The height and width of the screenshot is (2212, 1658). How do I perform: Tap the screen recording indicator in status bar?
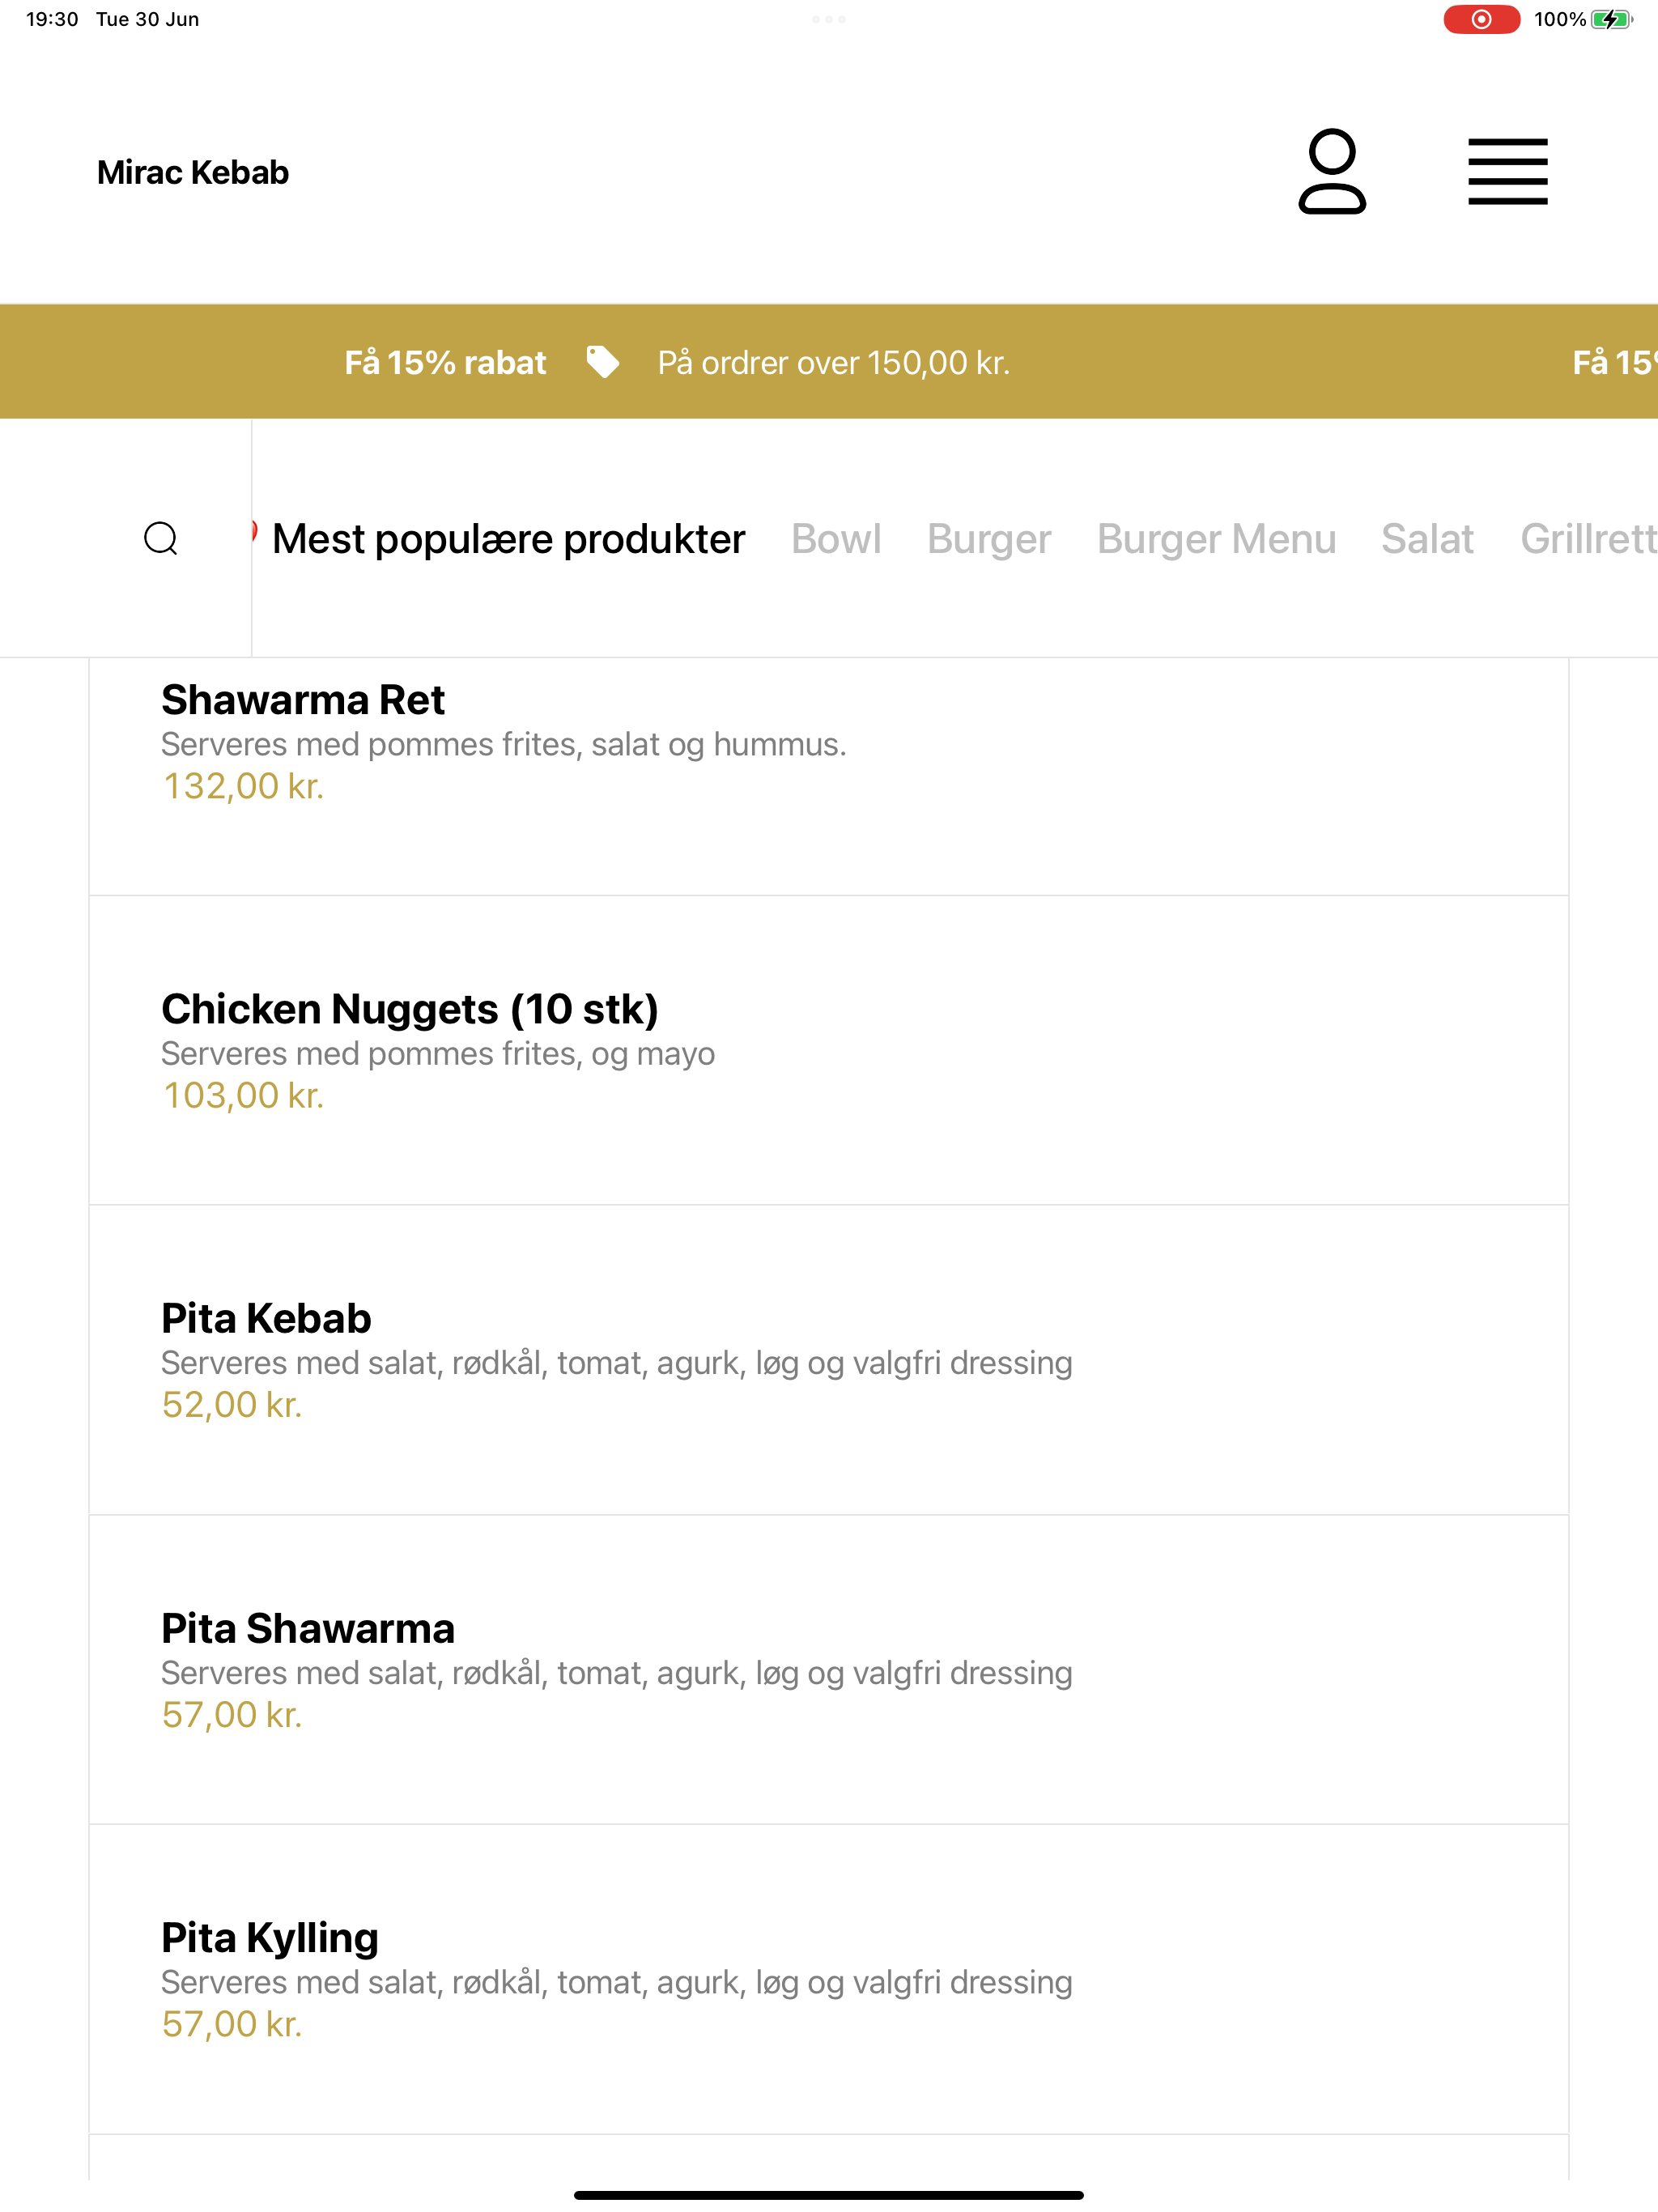coord(1481,19)
